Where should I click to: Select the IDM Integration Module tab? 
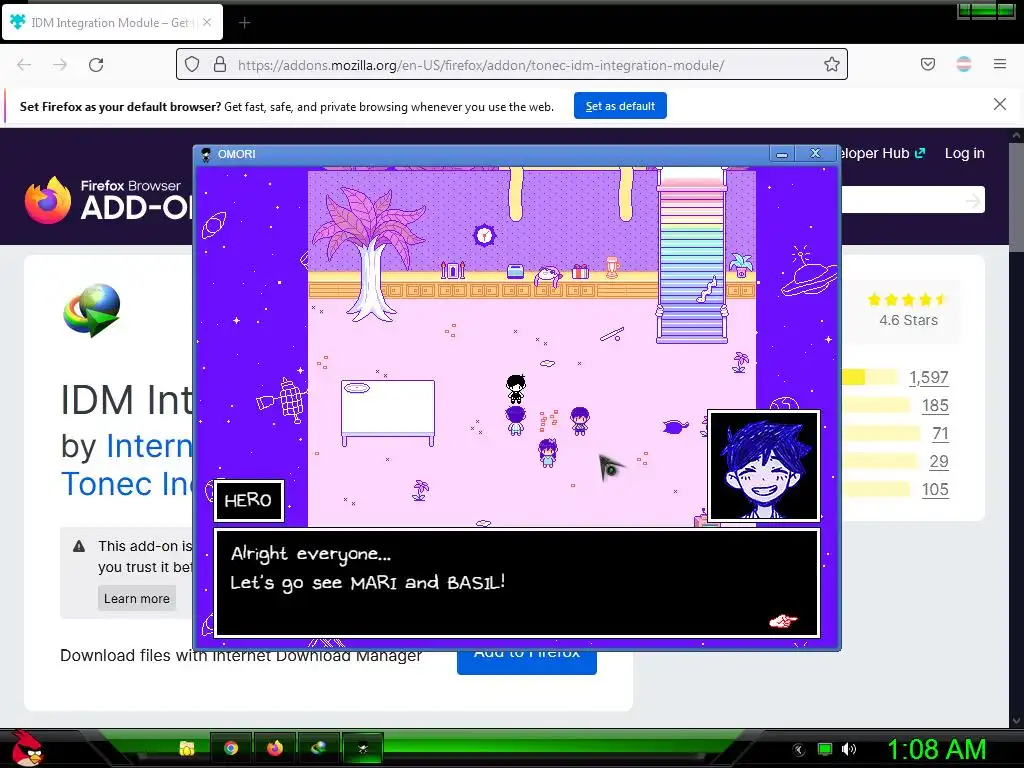(x=112, y=23)
